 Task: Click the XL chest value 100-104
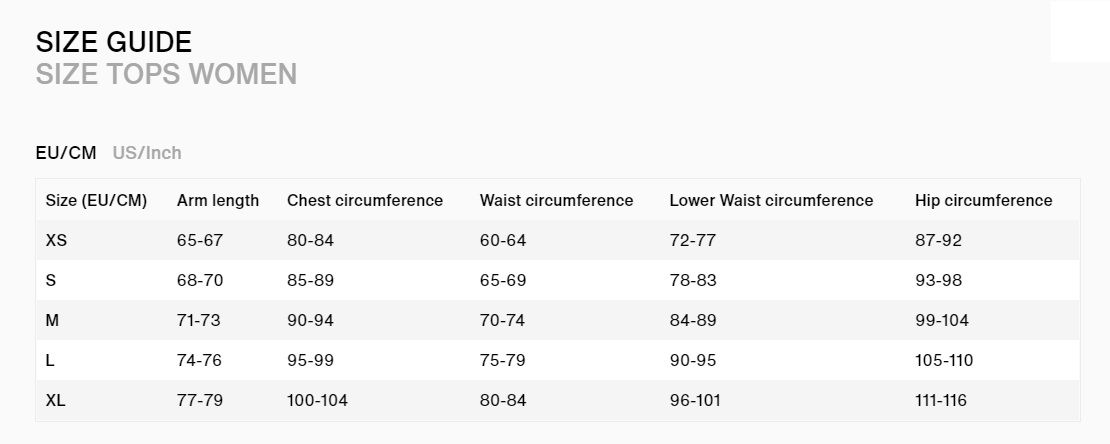(317, 401)
